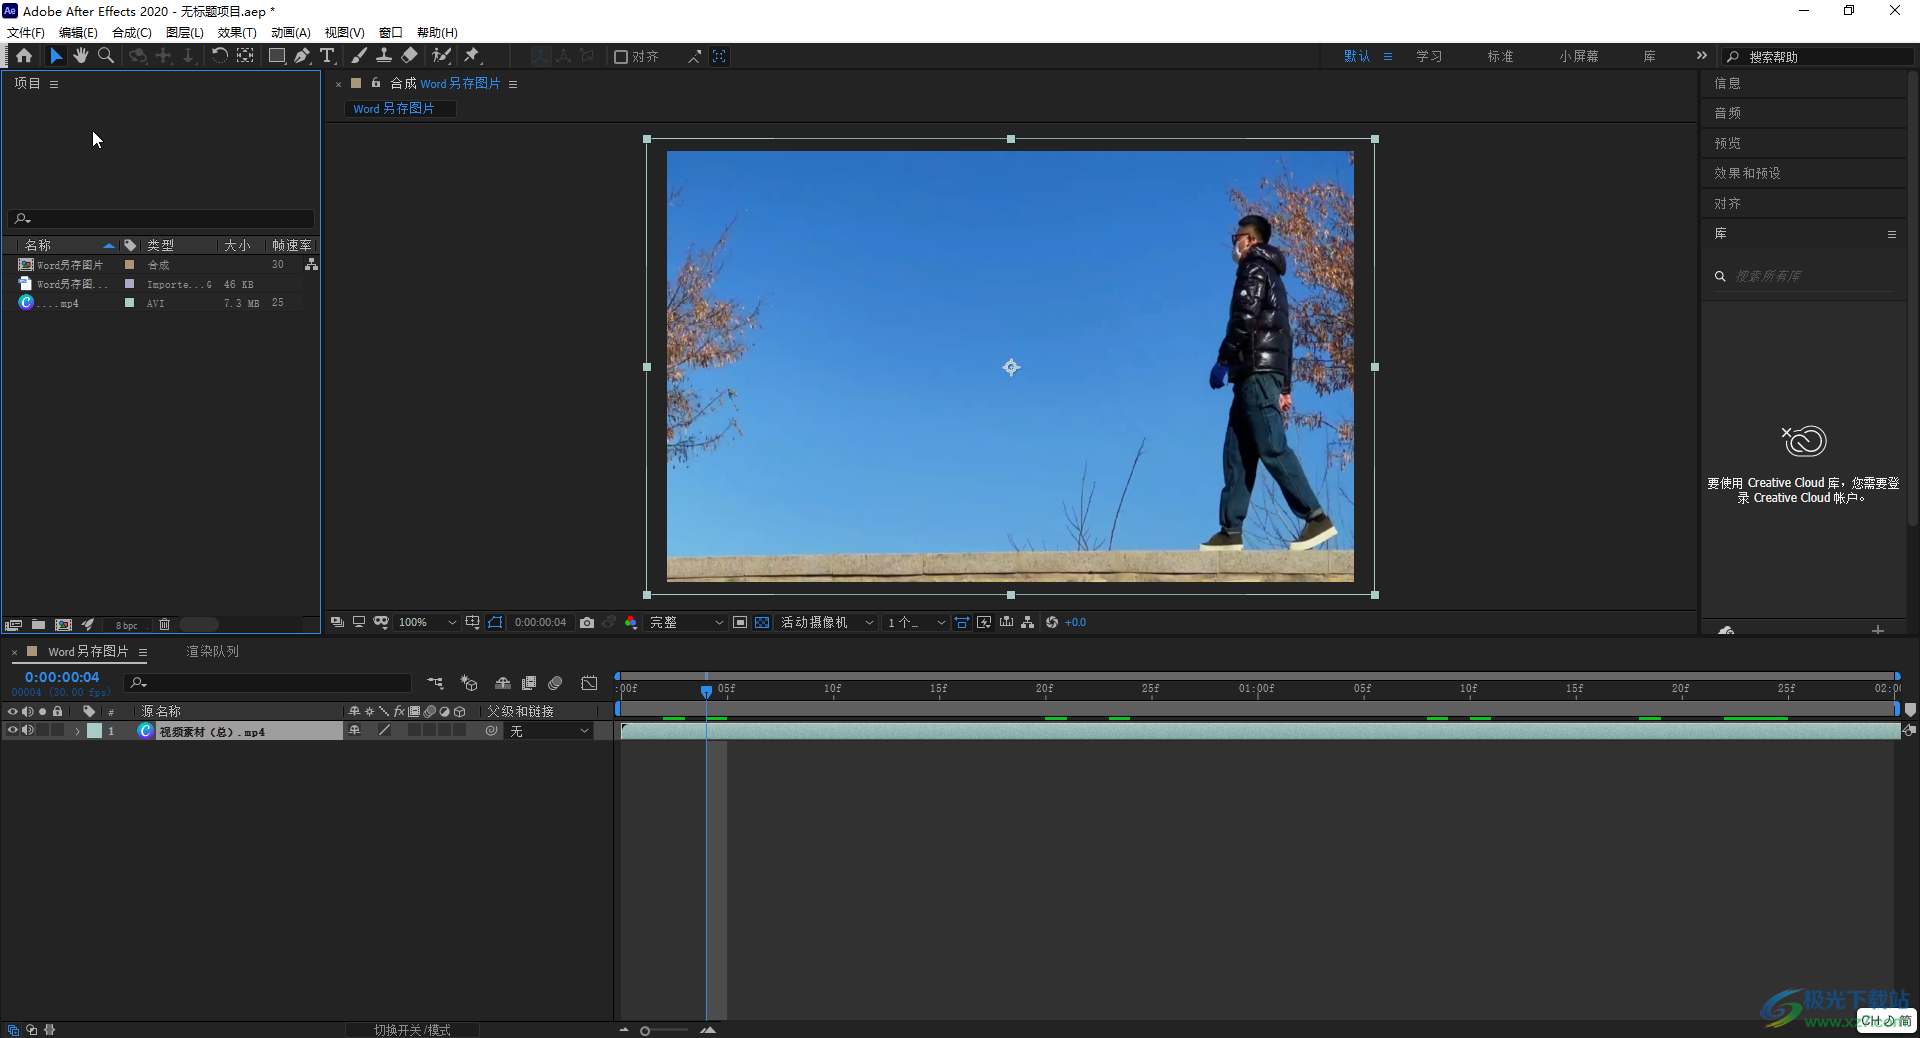
Task: Enable the 对齐 snapping checkbox
Action: point(621,57)
